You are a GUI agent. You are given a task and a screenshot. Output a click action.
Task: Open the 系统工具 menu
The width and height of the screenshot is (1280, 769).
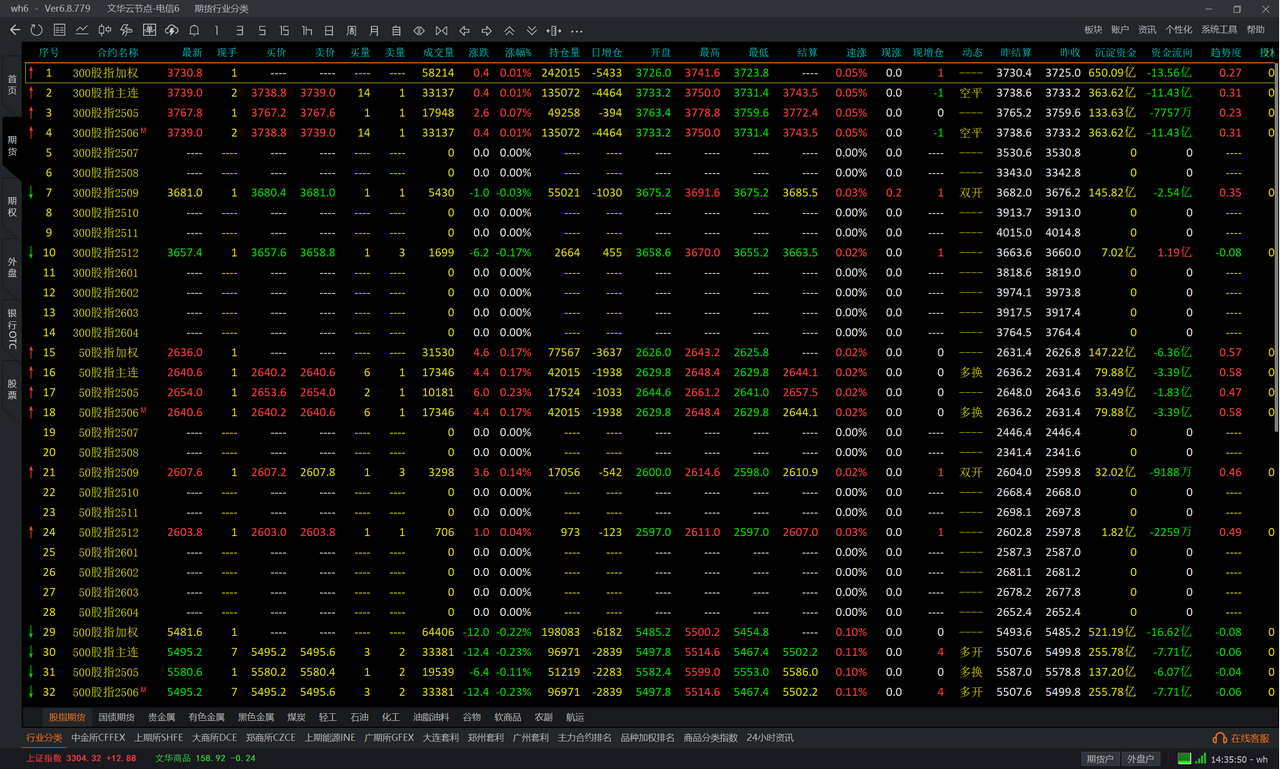pyautogui.click(x=1219, y=30)
